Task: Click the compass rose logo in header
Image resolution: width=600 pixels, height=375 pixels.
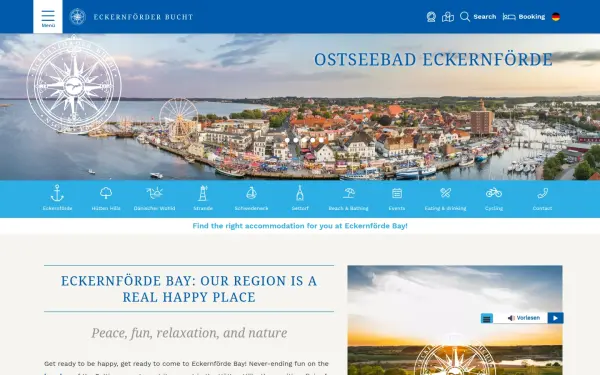Action: tap(77, 17)
